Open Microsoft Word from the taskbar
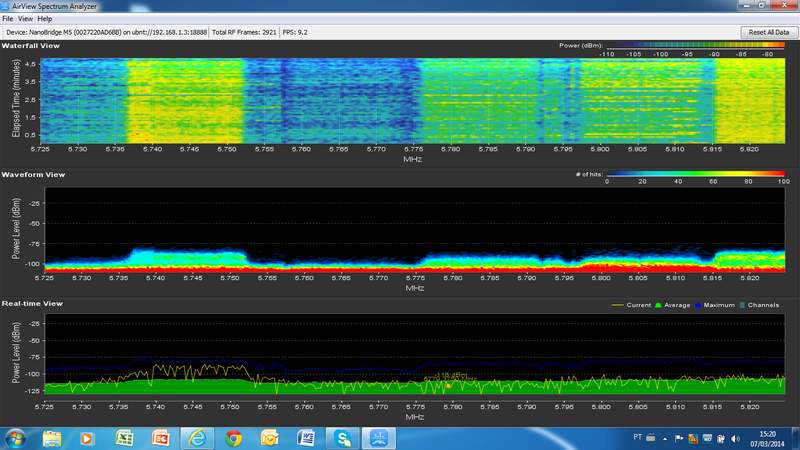Screen dimensions: 800x450 coord(307,438)
